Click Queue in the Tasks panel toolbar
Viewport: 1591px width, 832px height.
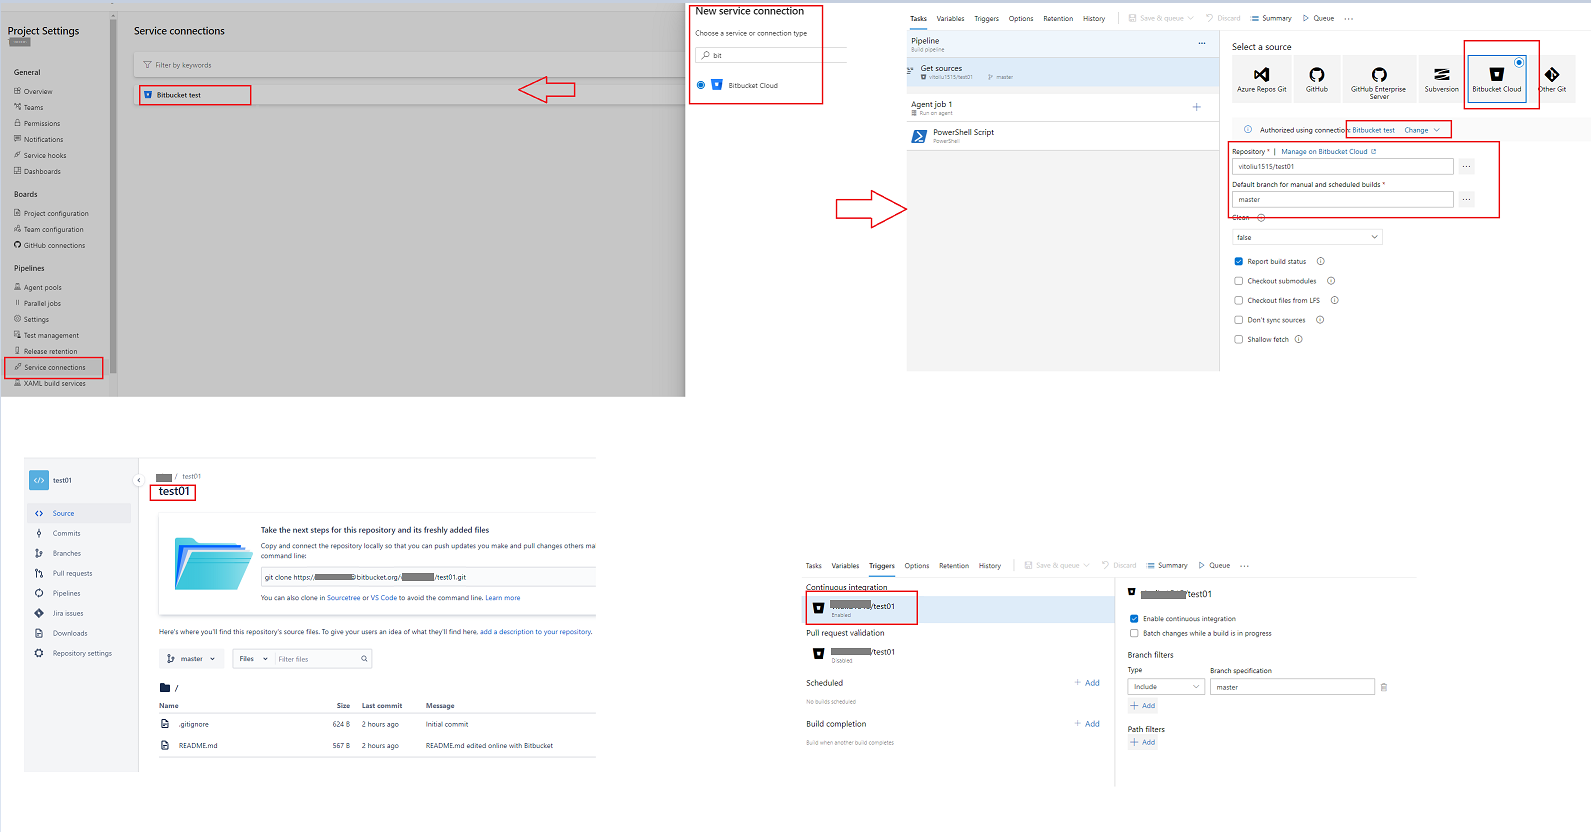point(1318,18)
